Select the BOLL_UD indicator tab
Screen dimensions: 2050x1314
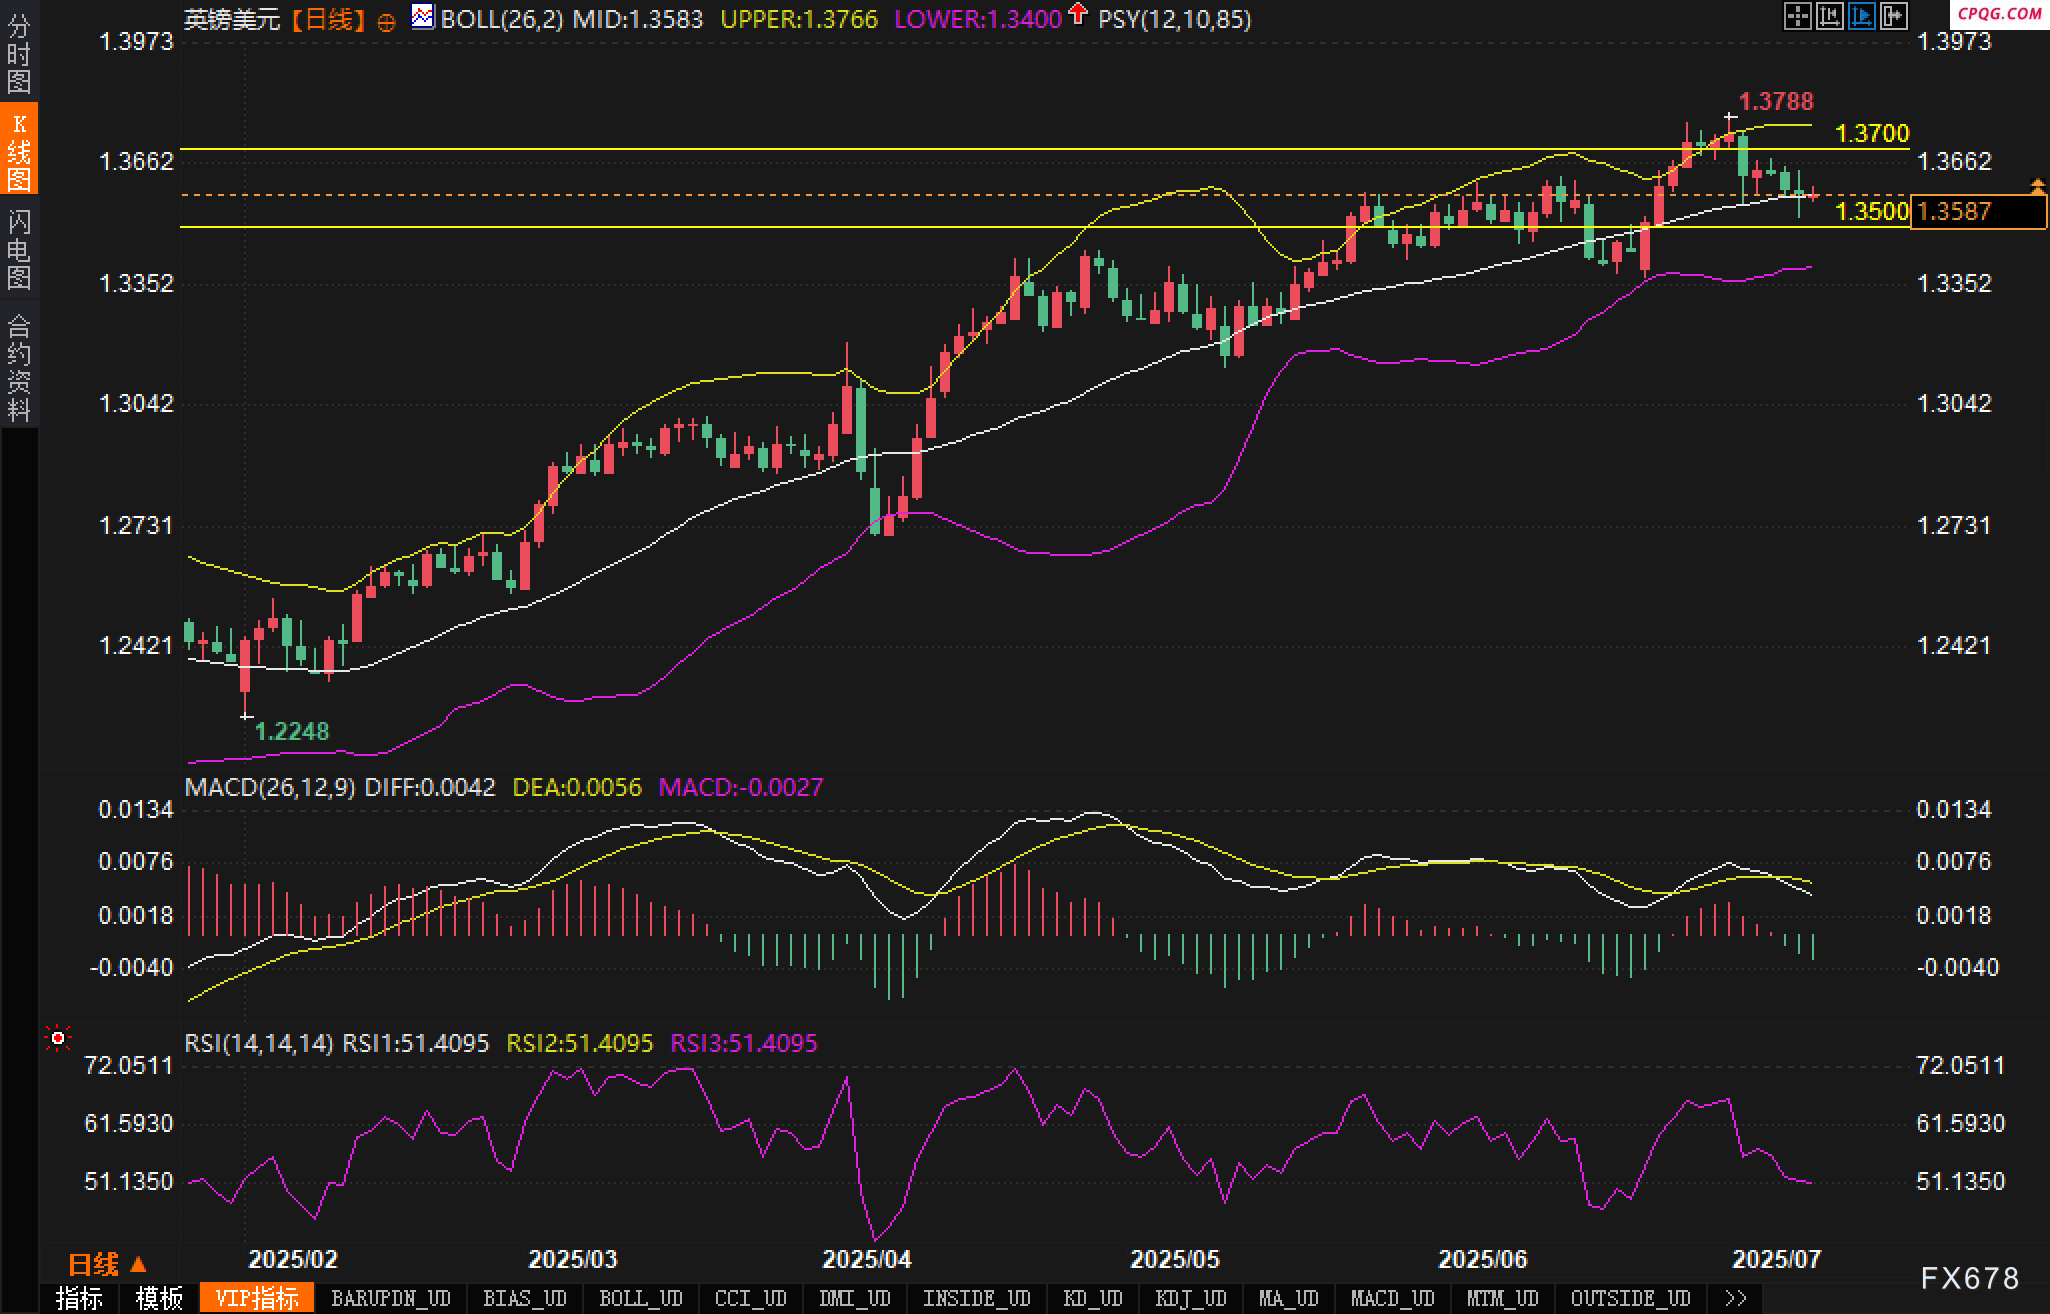(x=640, y=1299)
